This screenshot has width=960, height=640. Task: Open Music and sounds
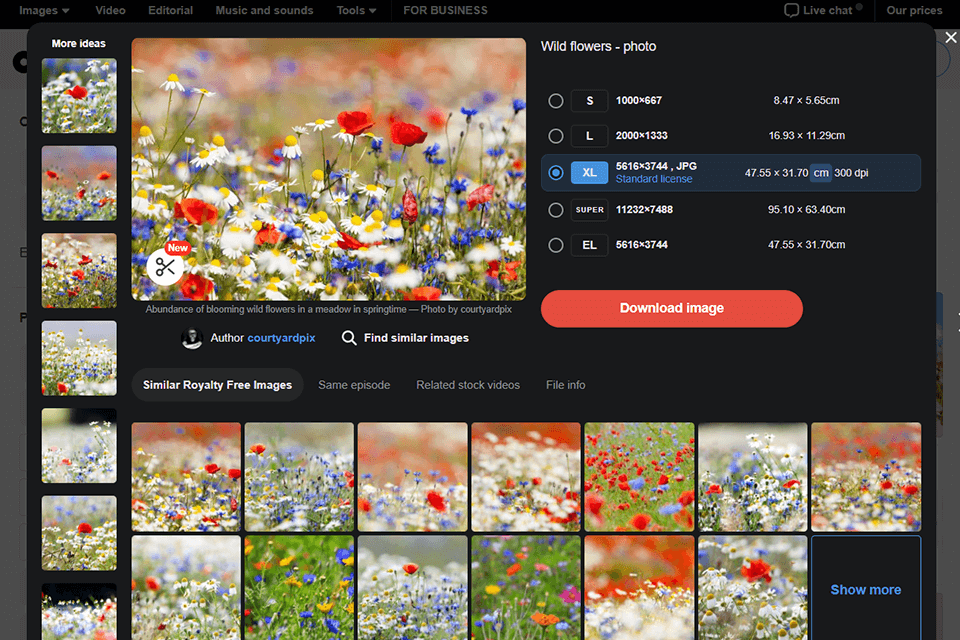[264, 10]
